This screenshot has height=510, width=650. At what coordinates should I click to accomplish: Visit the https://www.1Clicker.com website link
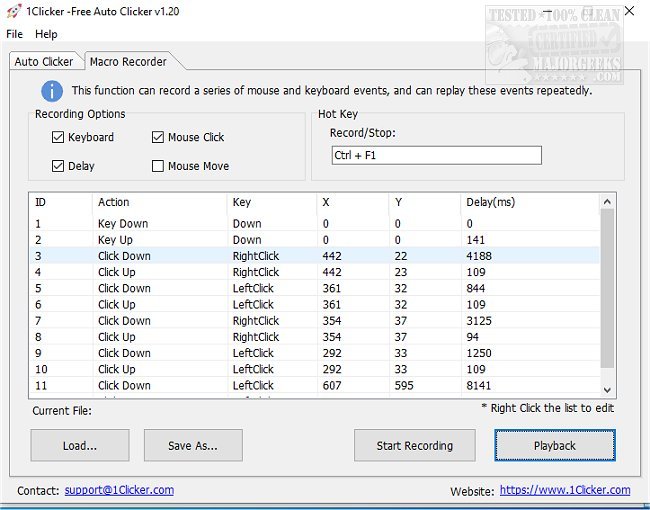[x=564, y=490]
